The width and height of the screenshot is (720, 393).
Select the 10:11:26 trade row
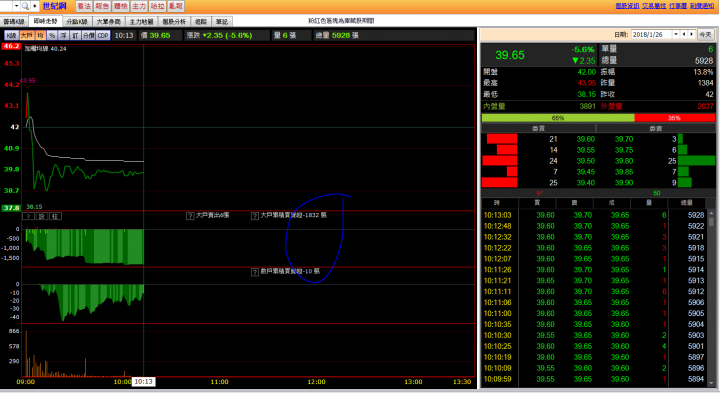[594, 269]
